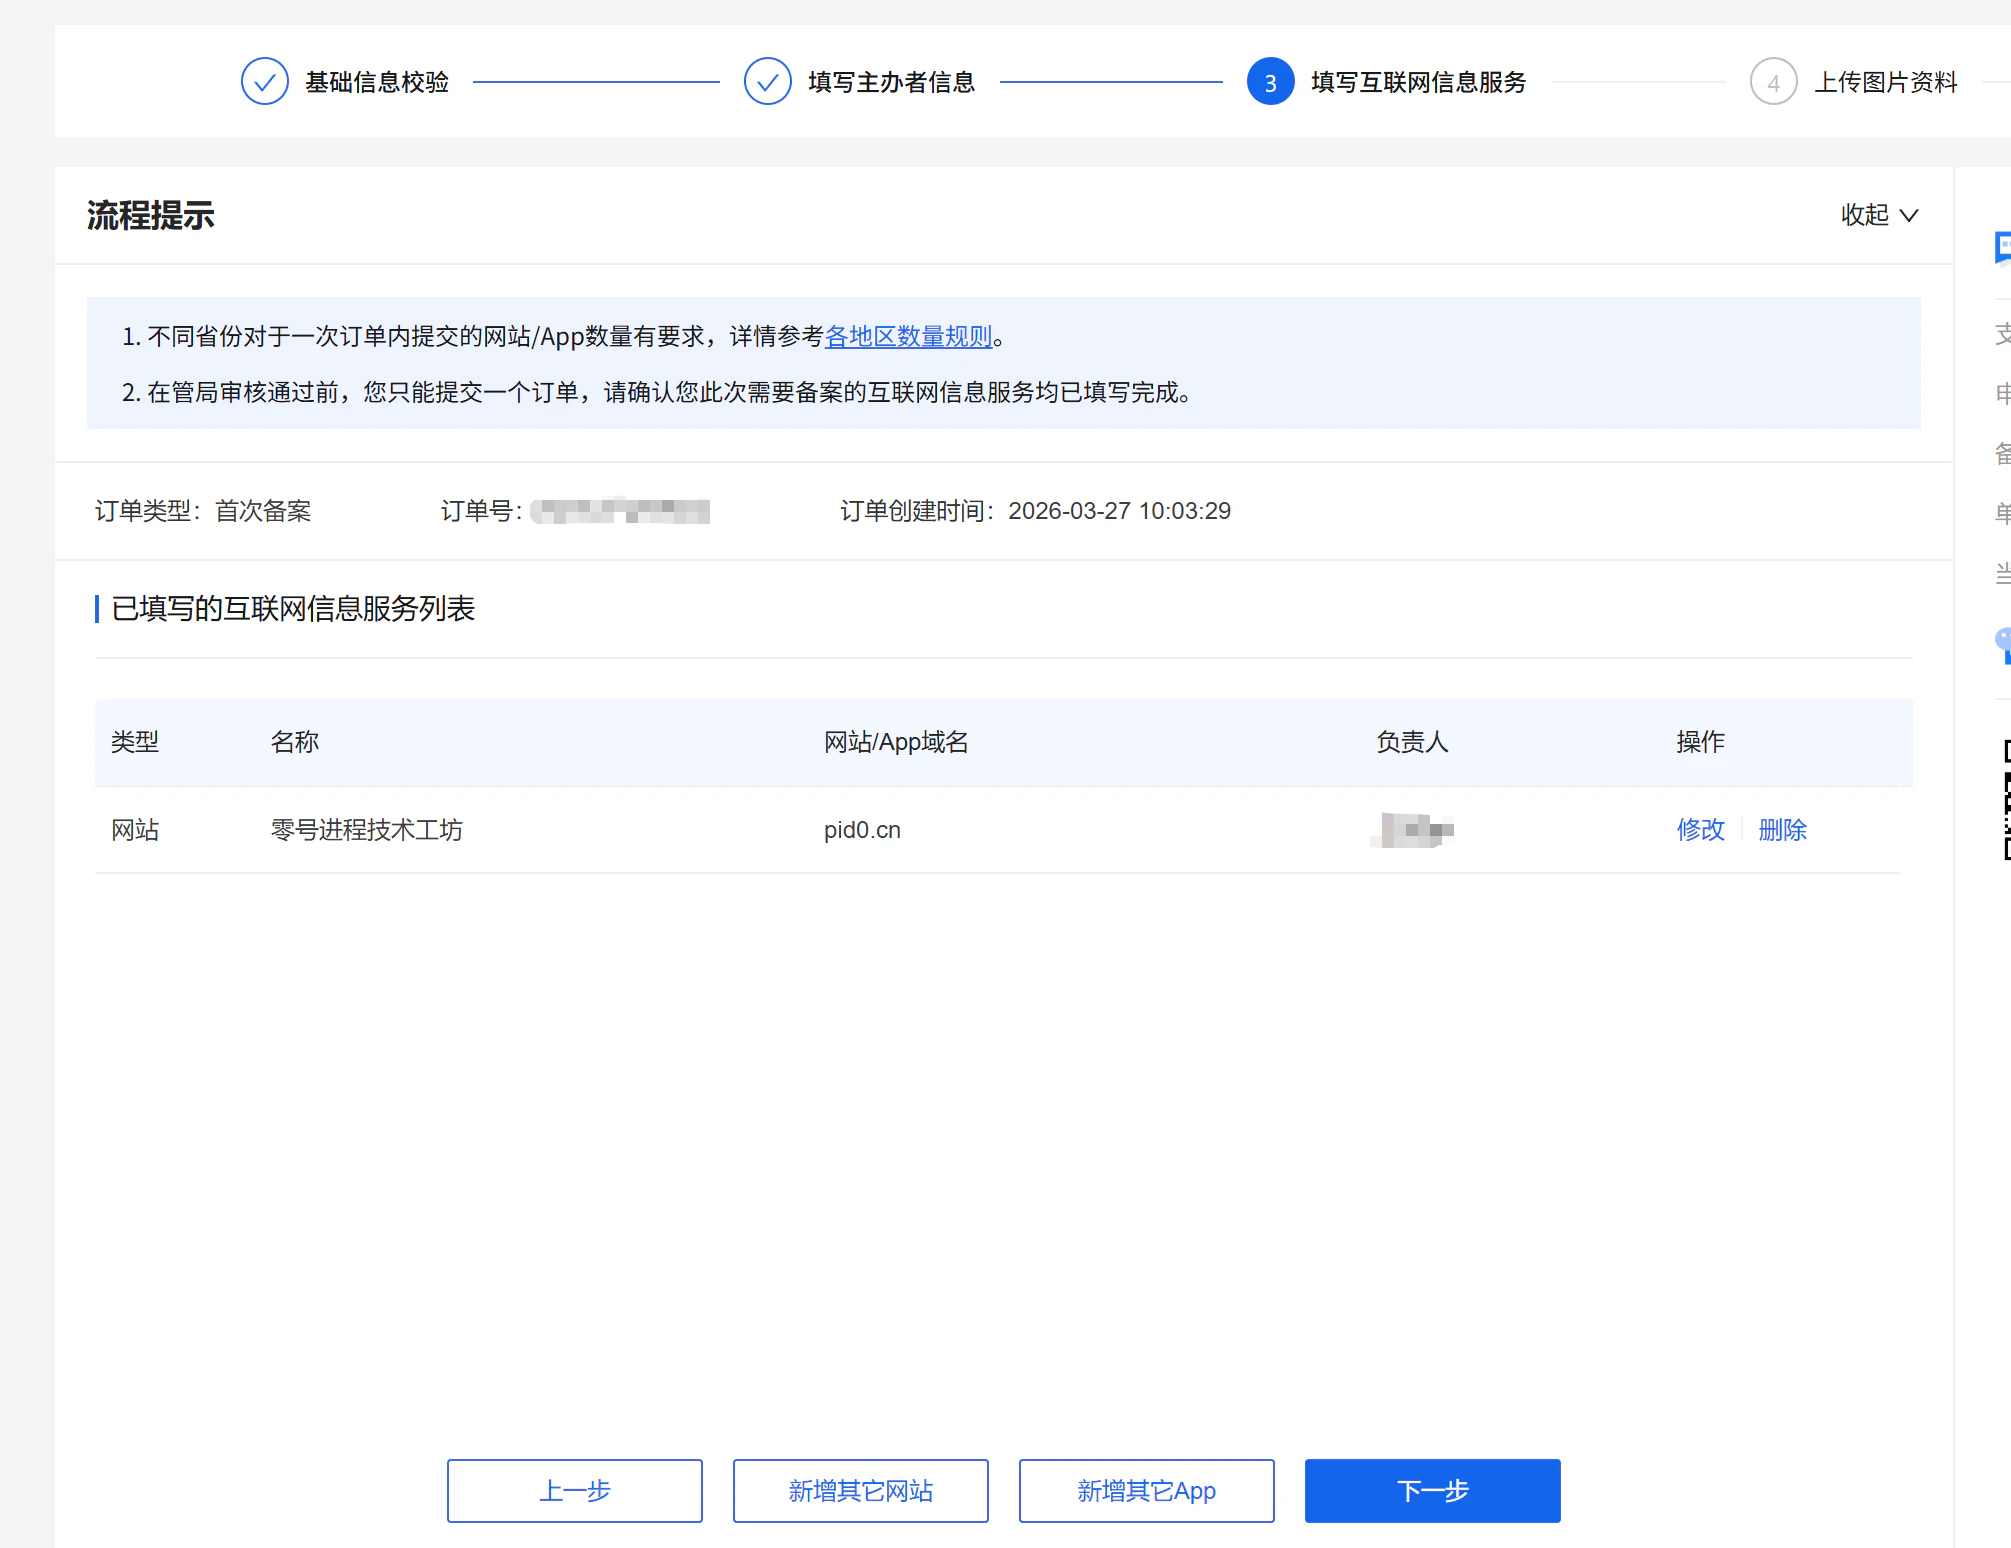Screen dimensions: 2011x1548
Task: Click 删除 to remove the website entry
Action: pos(1782,830)
